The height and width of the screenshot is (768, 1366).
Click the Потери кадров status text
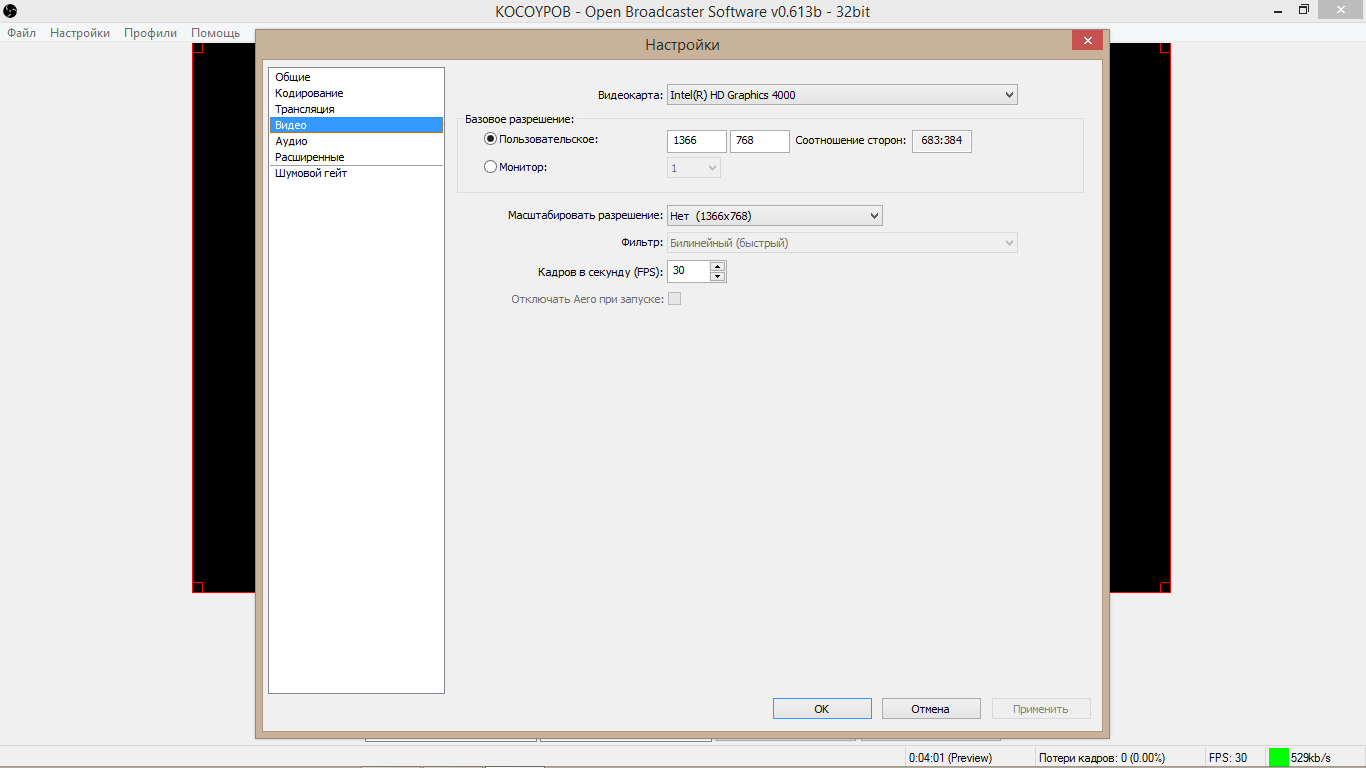click(1102, 758)
